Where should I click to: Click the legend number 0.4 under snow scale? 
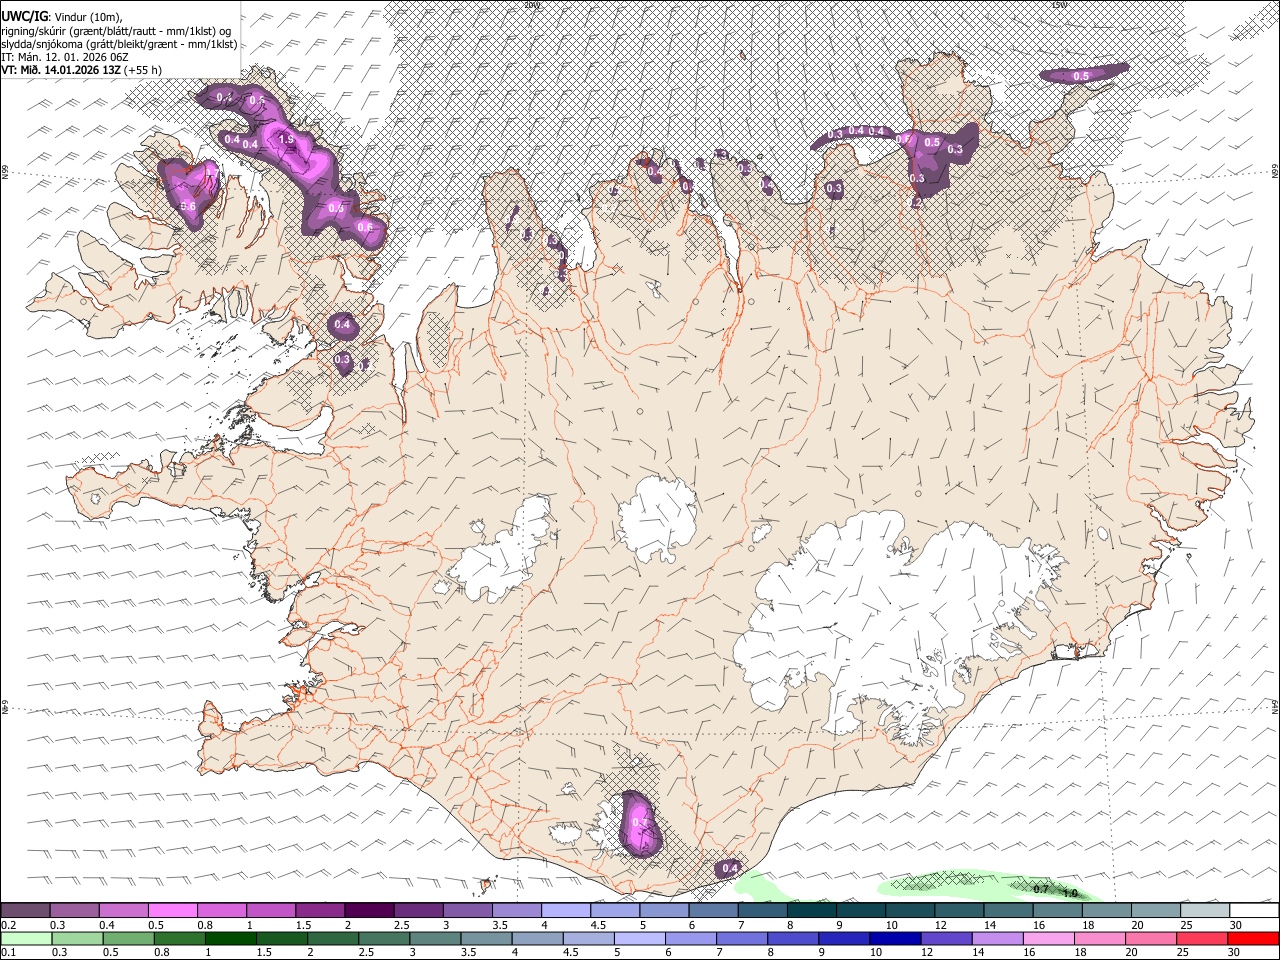(107, 925)
